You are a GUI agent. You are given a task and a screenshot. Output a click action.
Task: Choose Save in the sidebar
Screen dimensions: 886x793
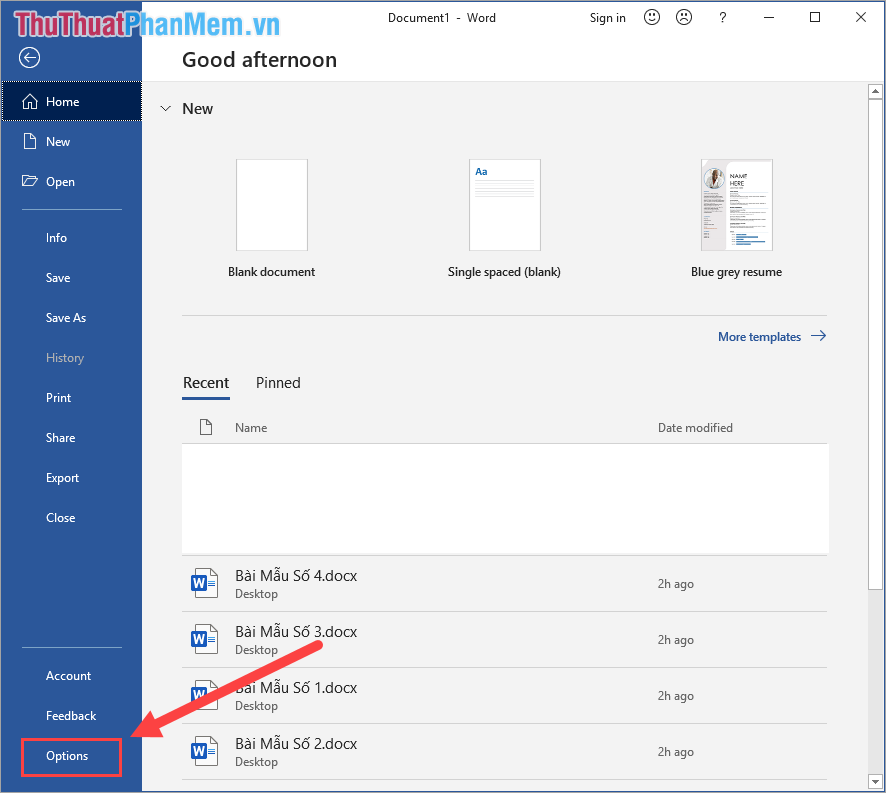(58, 278)
